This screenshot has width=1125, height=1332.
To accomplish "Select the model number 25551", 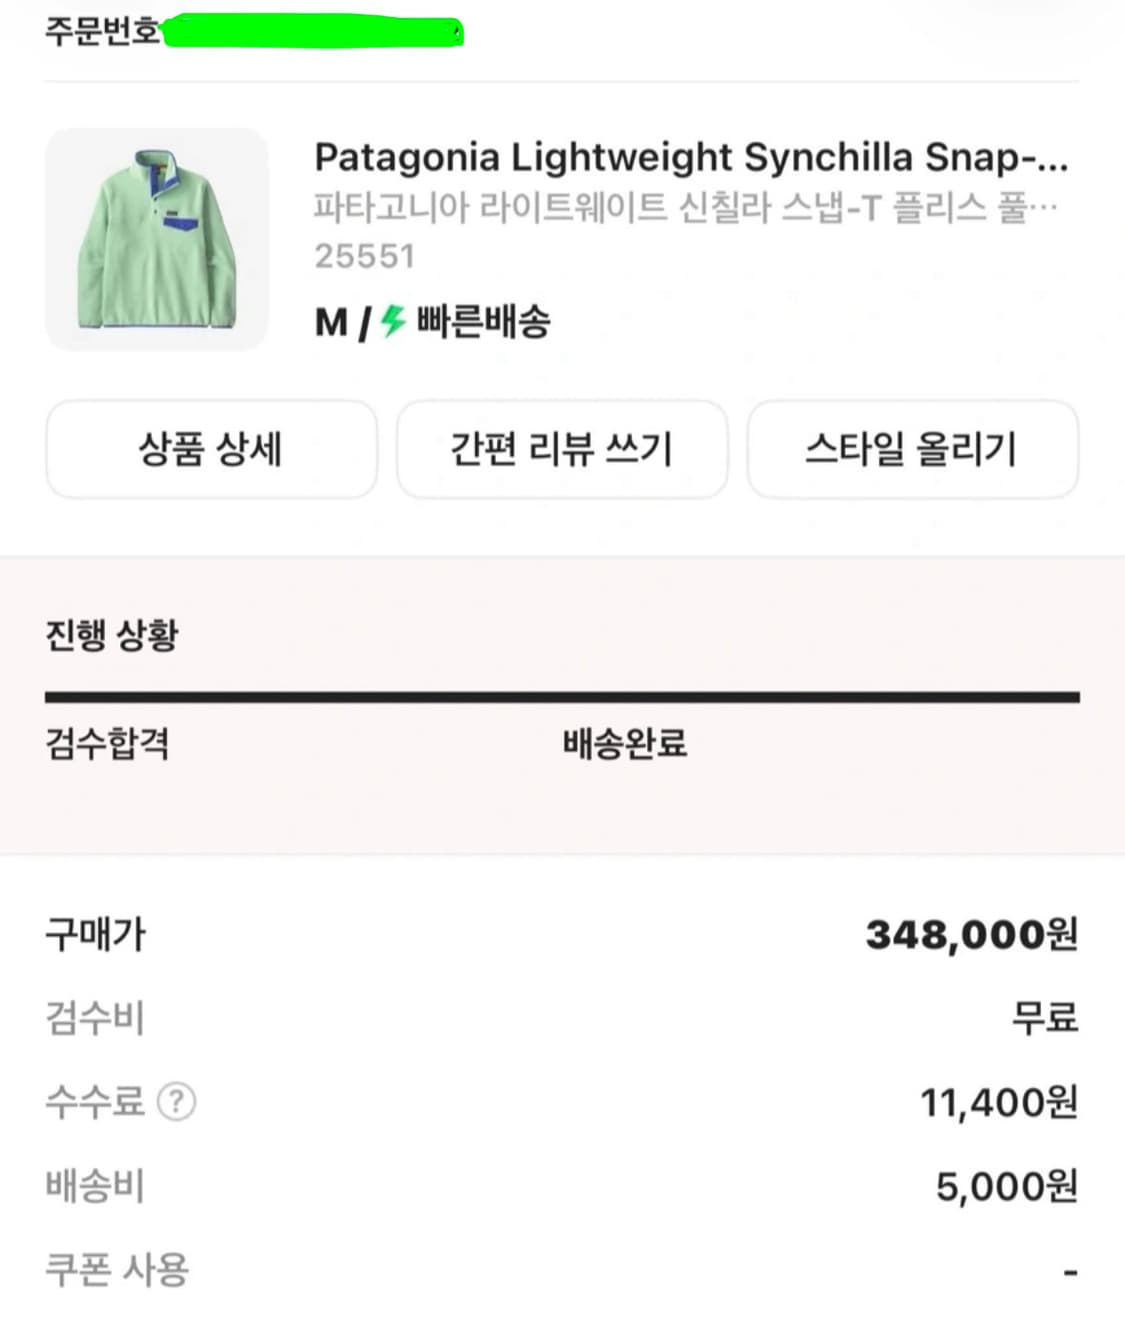I will point(364,256).
